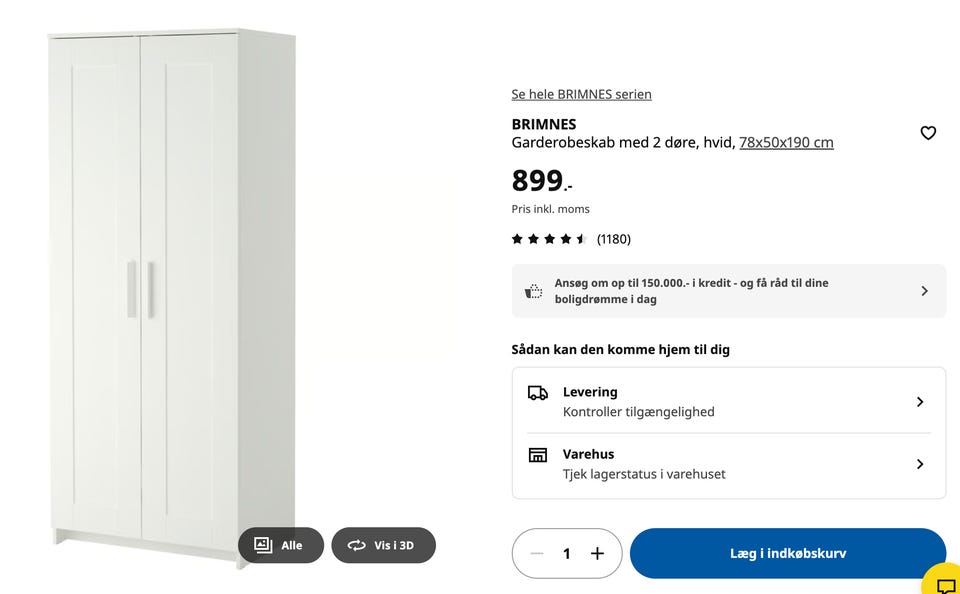This screenshot has height=594, width=960.
Task: Click the Varehus store icon
Action: point(538,455)
